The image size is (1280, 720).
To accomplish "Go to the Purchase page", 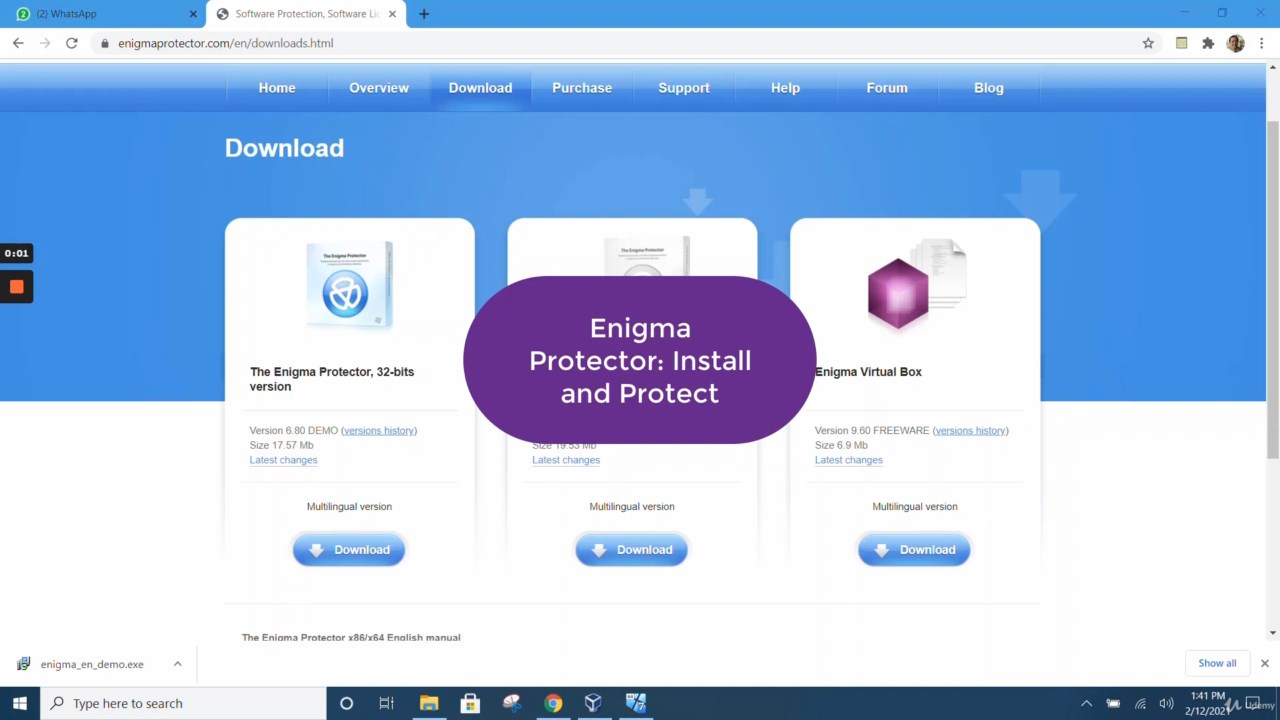I will click(582, 88).
